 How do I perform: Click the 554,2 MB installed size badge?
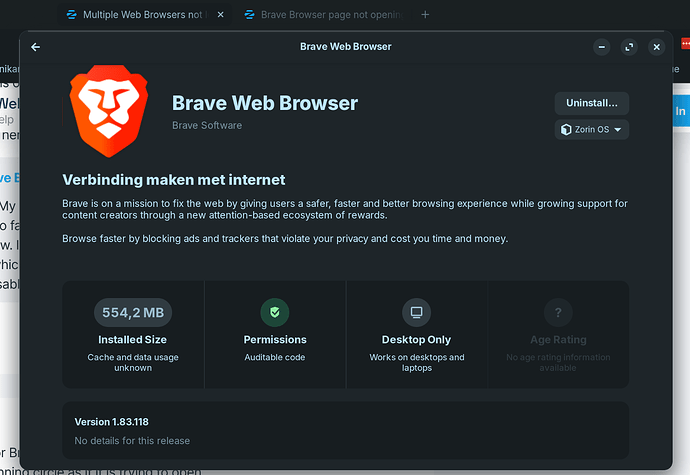pyautogui.click(x=133, y=313)
